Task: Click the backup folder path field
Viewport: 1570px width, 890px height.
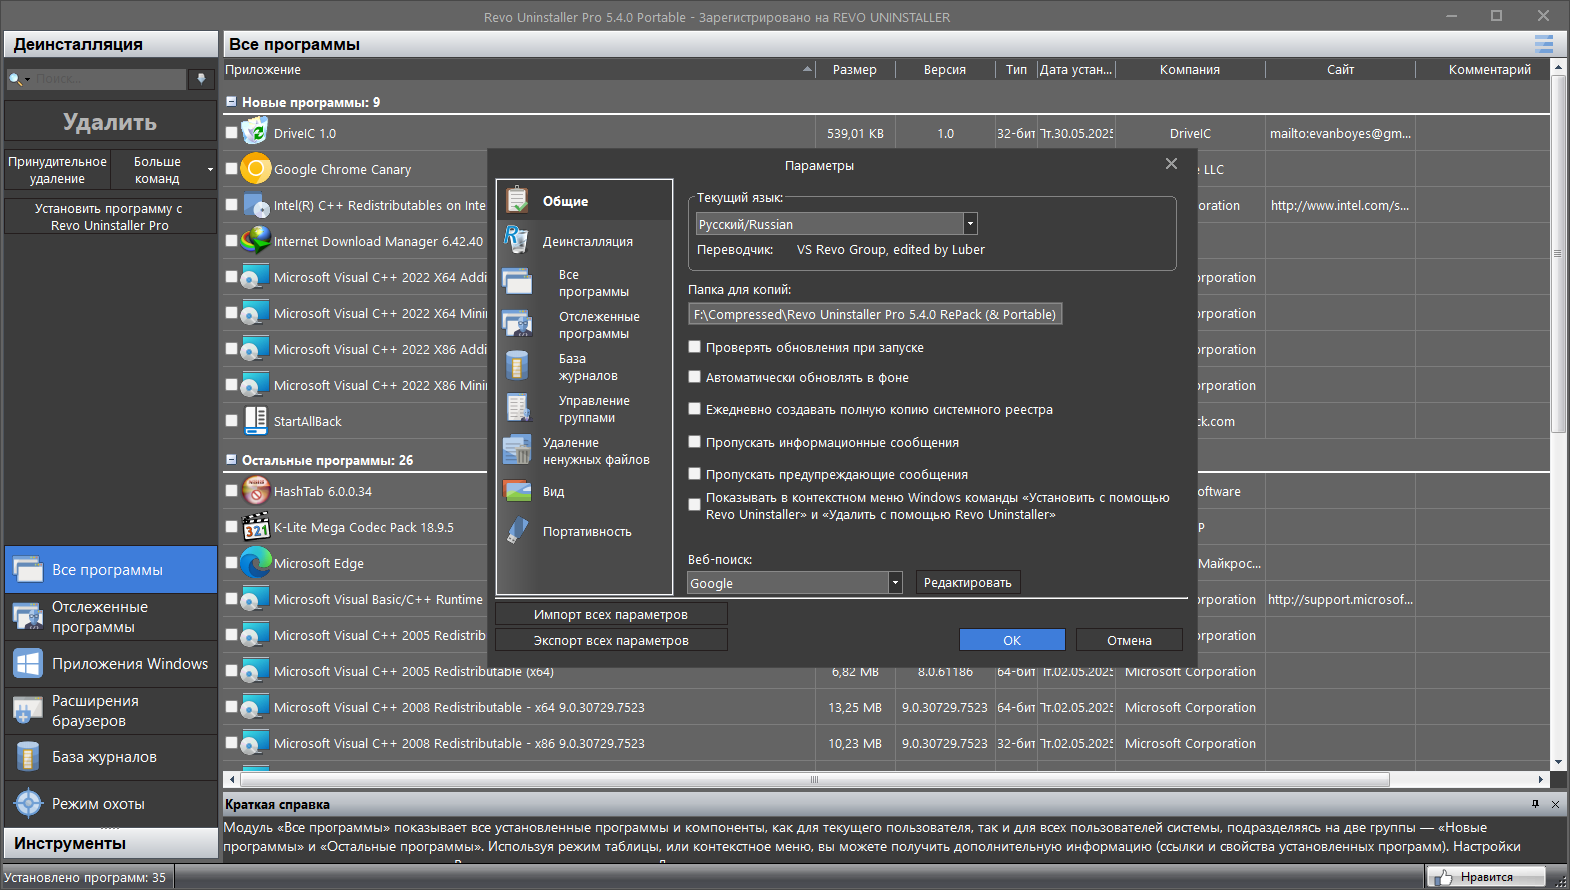Action: [875, 314]
